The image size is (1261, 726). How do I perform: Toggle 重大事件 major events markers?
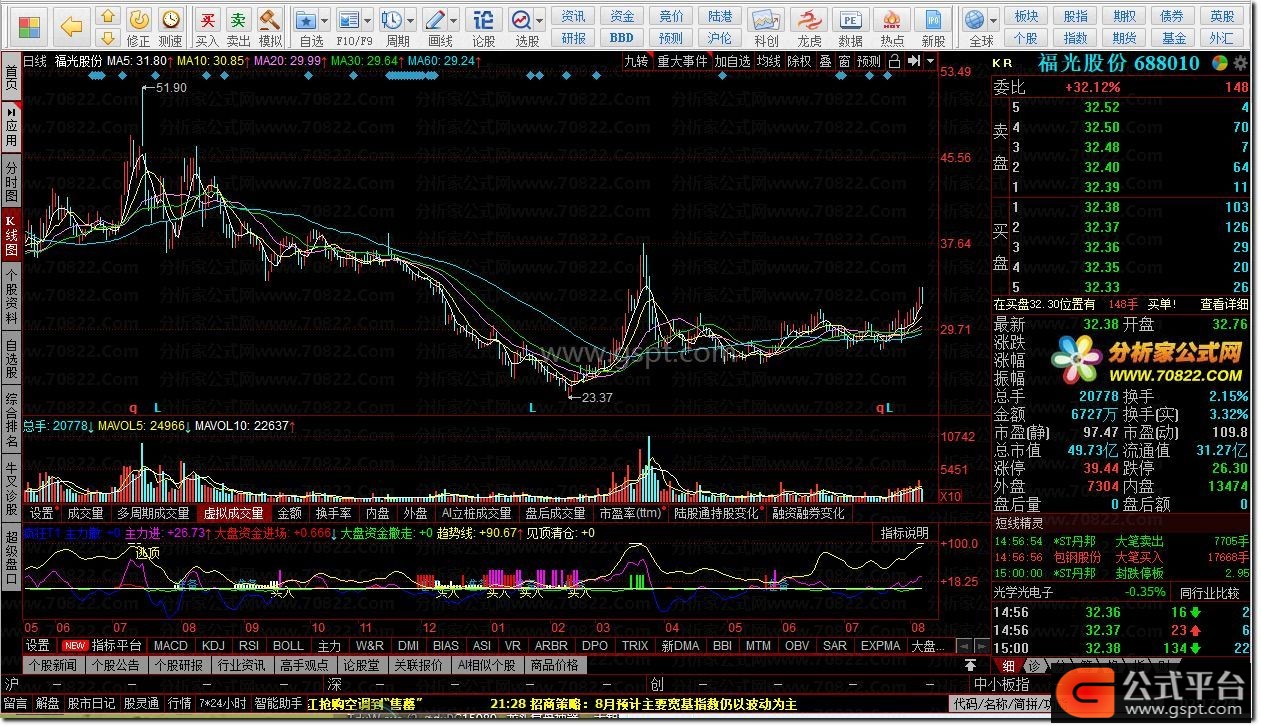coord(682,61)
